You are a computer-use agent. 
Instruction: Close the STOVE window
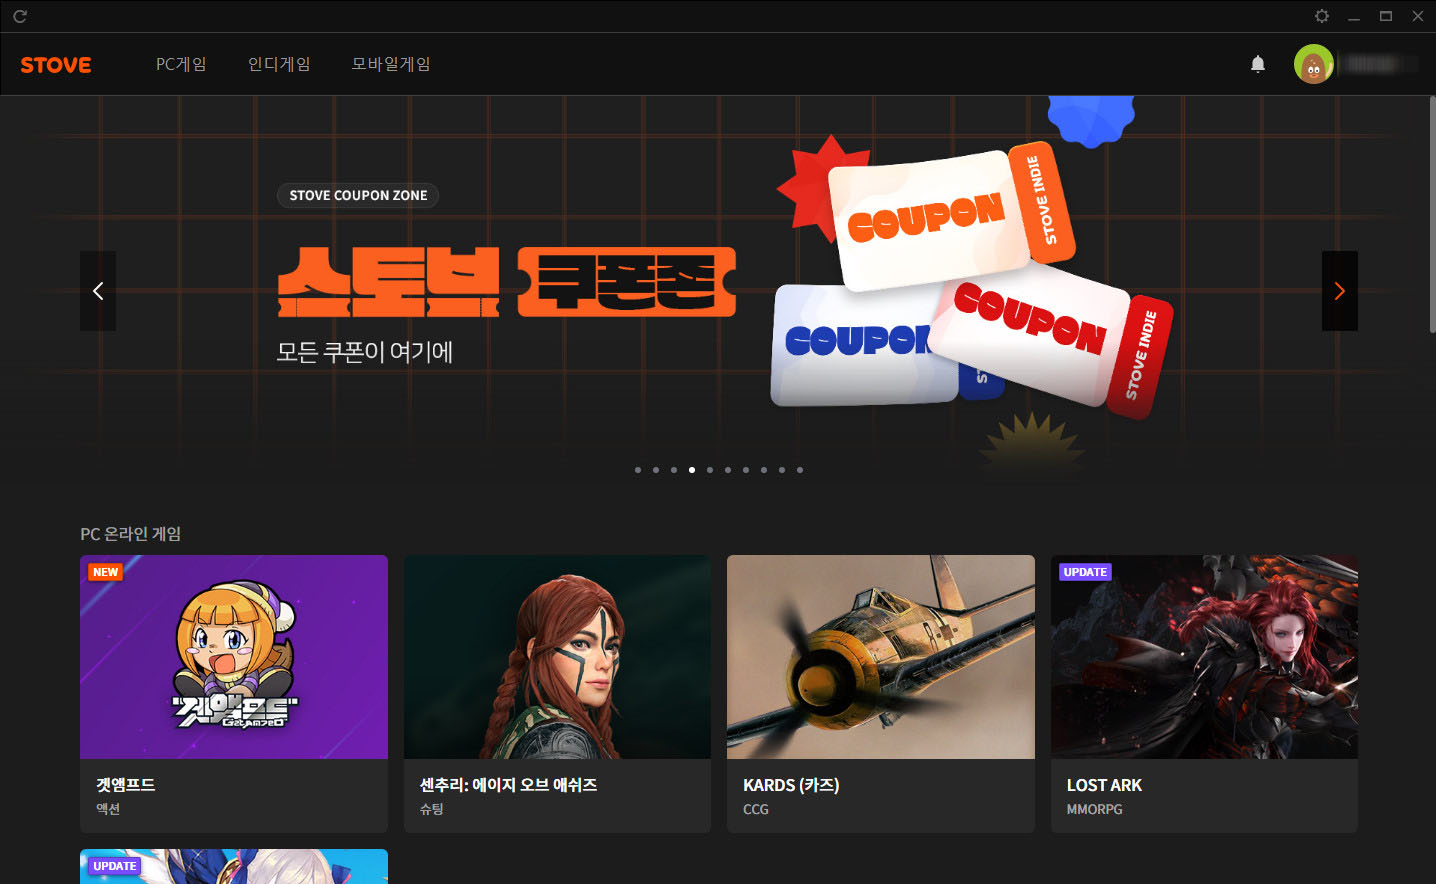point(1418,16)
